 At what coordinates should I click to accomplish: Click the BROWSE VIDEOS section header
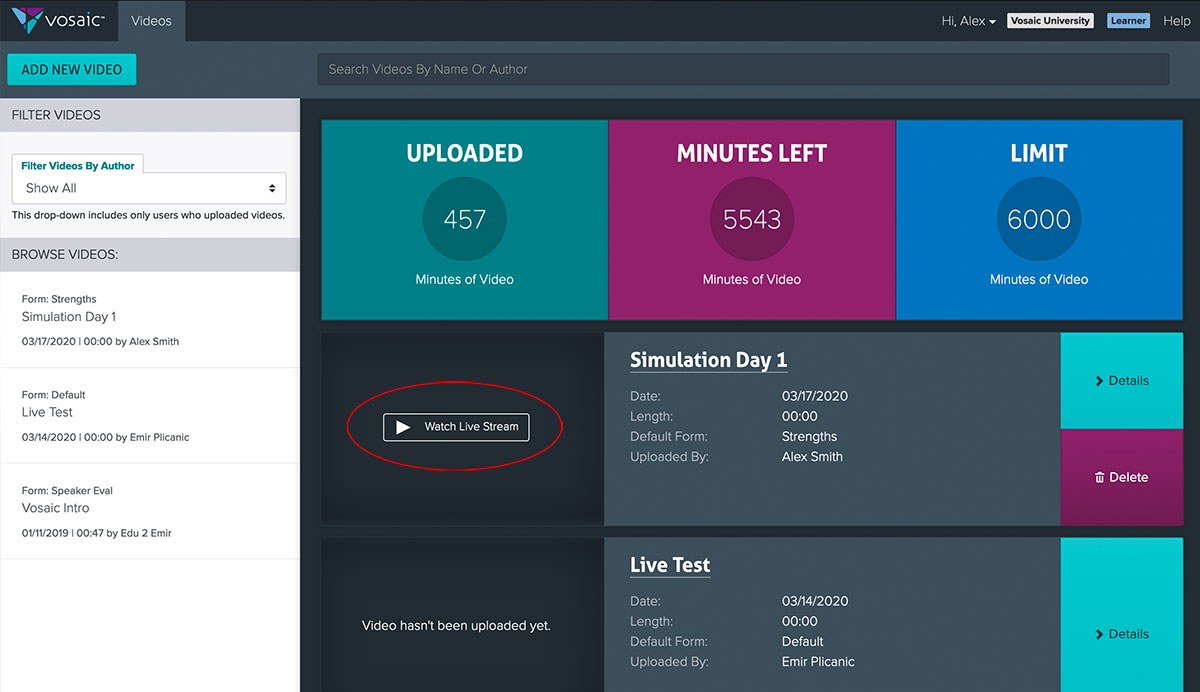click(150, 255)
